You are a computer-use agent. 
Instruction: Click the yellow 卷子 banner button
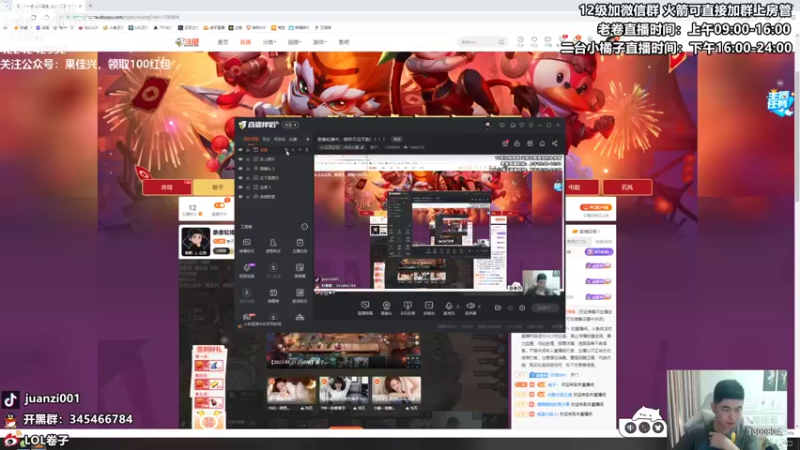[x=218, y=187]
